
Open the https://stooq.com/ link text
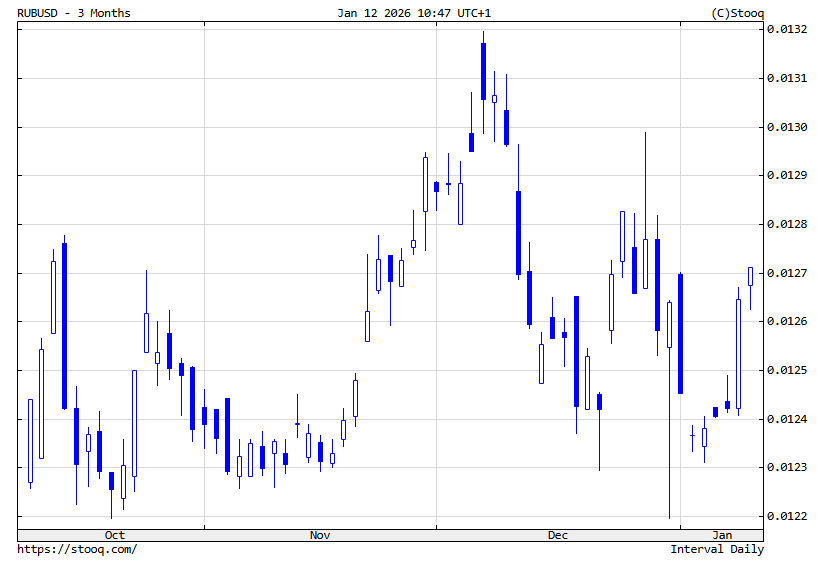point(77,549)
